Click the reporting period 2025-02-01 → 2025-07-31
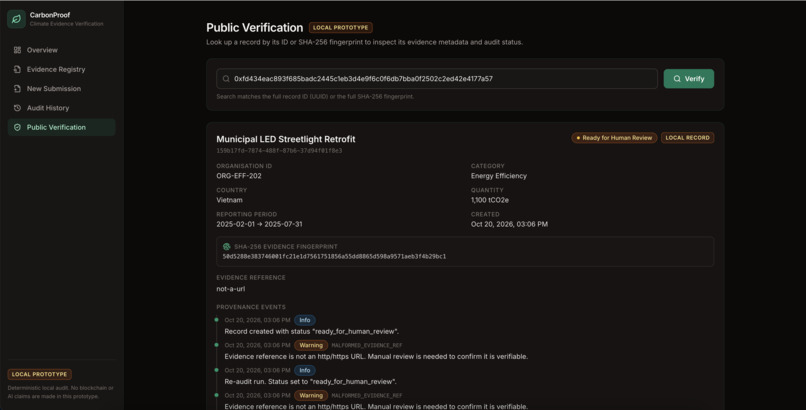 [260, 224]
